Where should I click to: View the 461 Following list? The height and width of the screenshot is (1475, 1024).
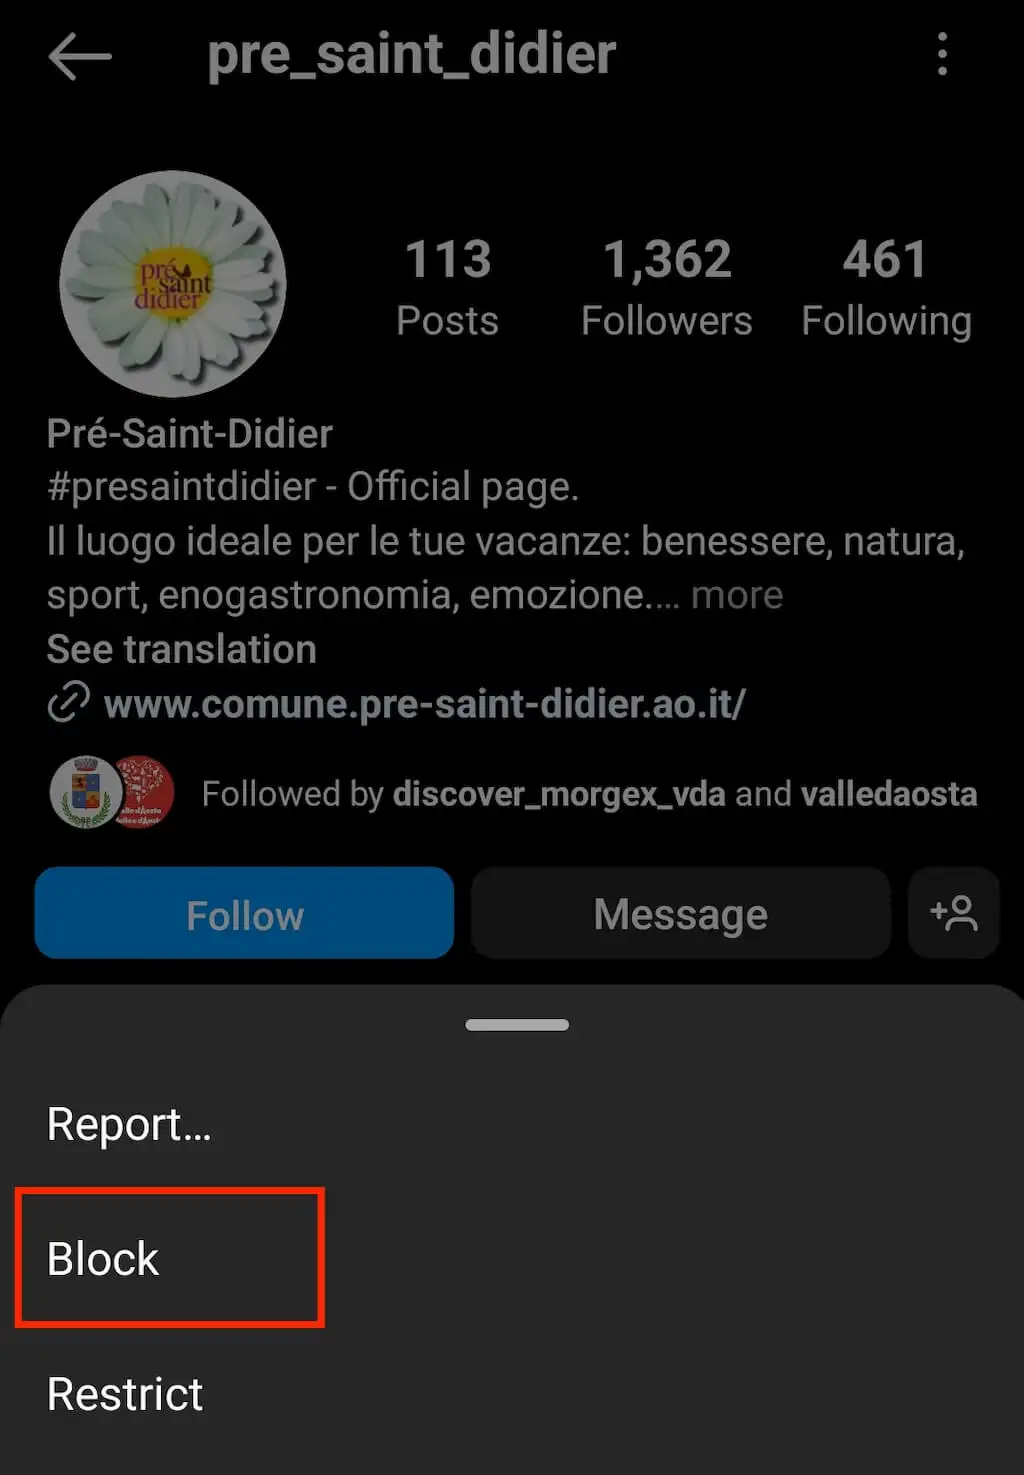point(886,288)
